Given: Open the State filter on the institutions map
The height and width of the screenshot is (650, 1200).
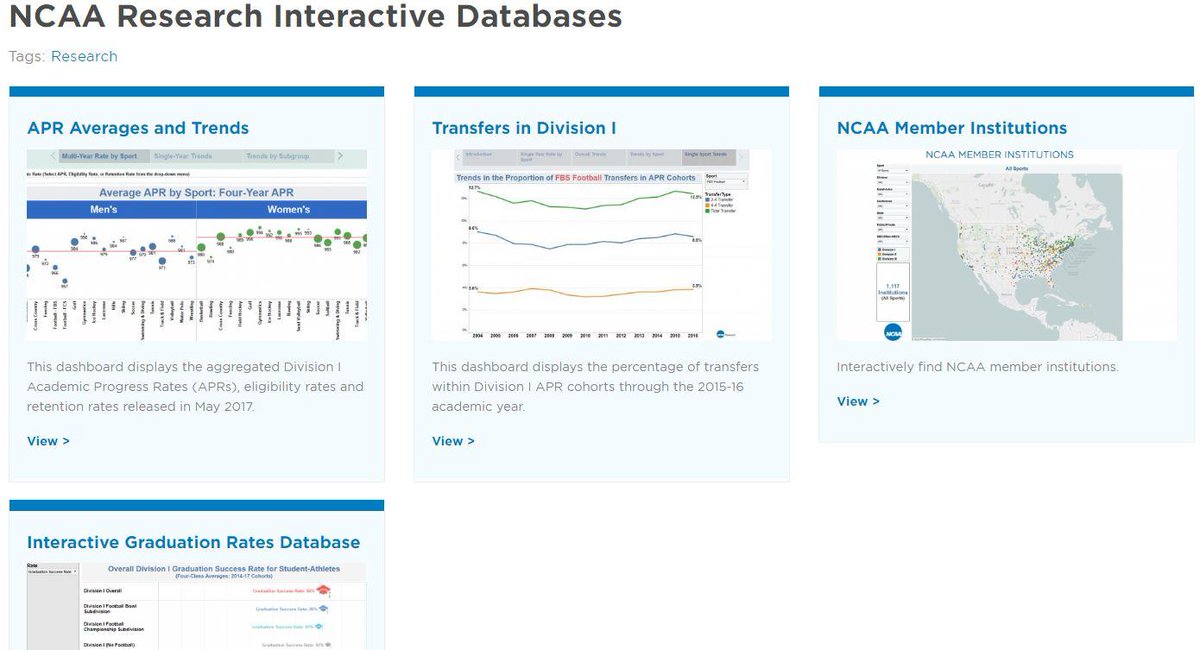Looking at the screenshot, I should click(892, 217).
